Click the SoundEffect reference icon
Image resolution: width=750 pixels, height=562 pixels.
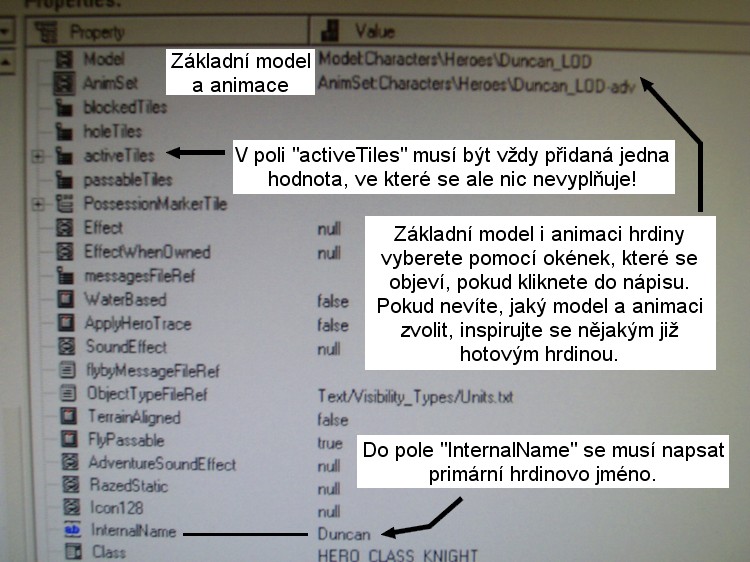point(66,346)
